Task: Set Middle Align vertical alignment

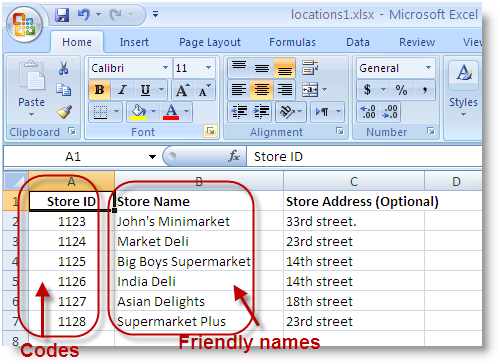Action: [262, 68]
